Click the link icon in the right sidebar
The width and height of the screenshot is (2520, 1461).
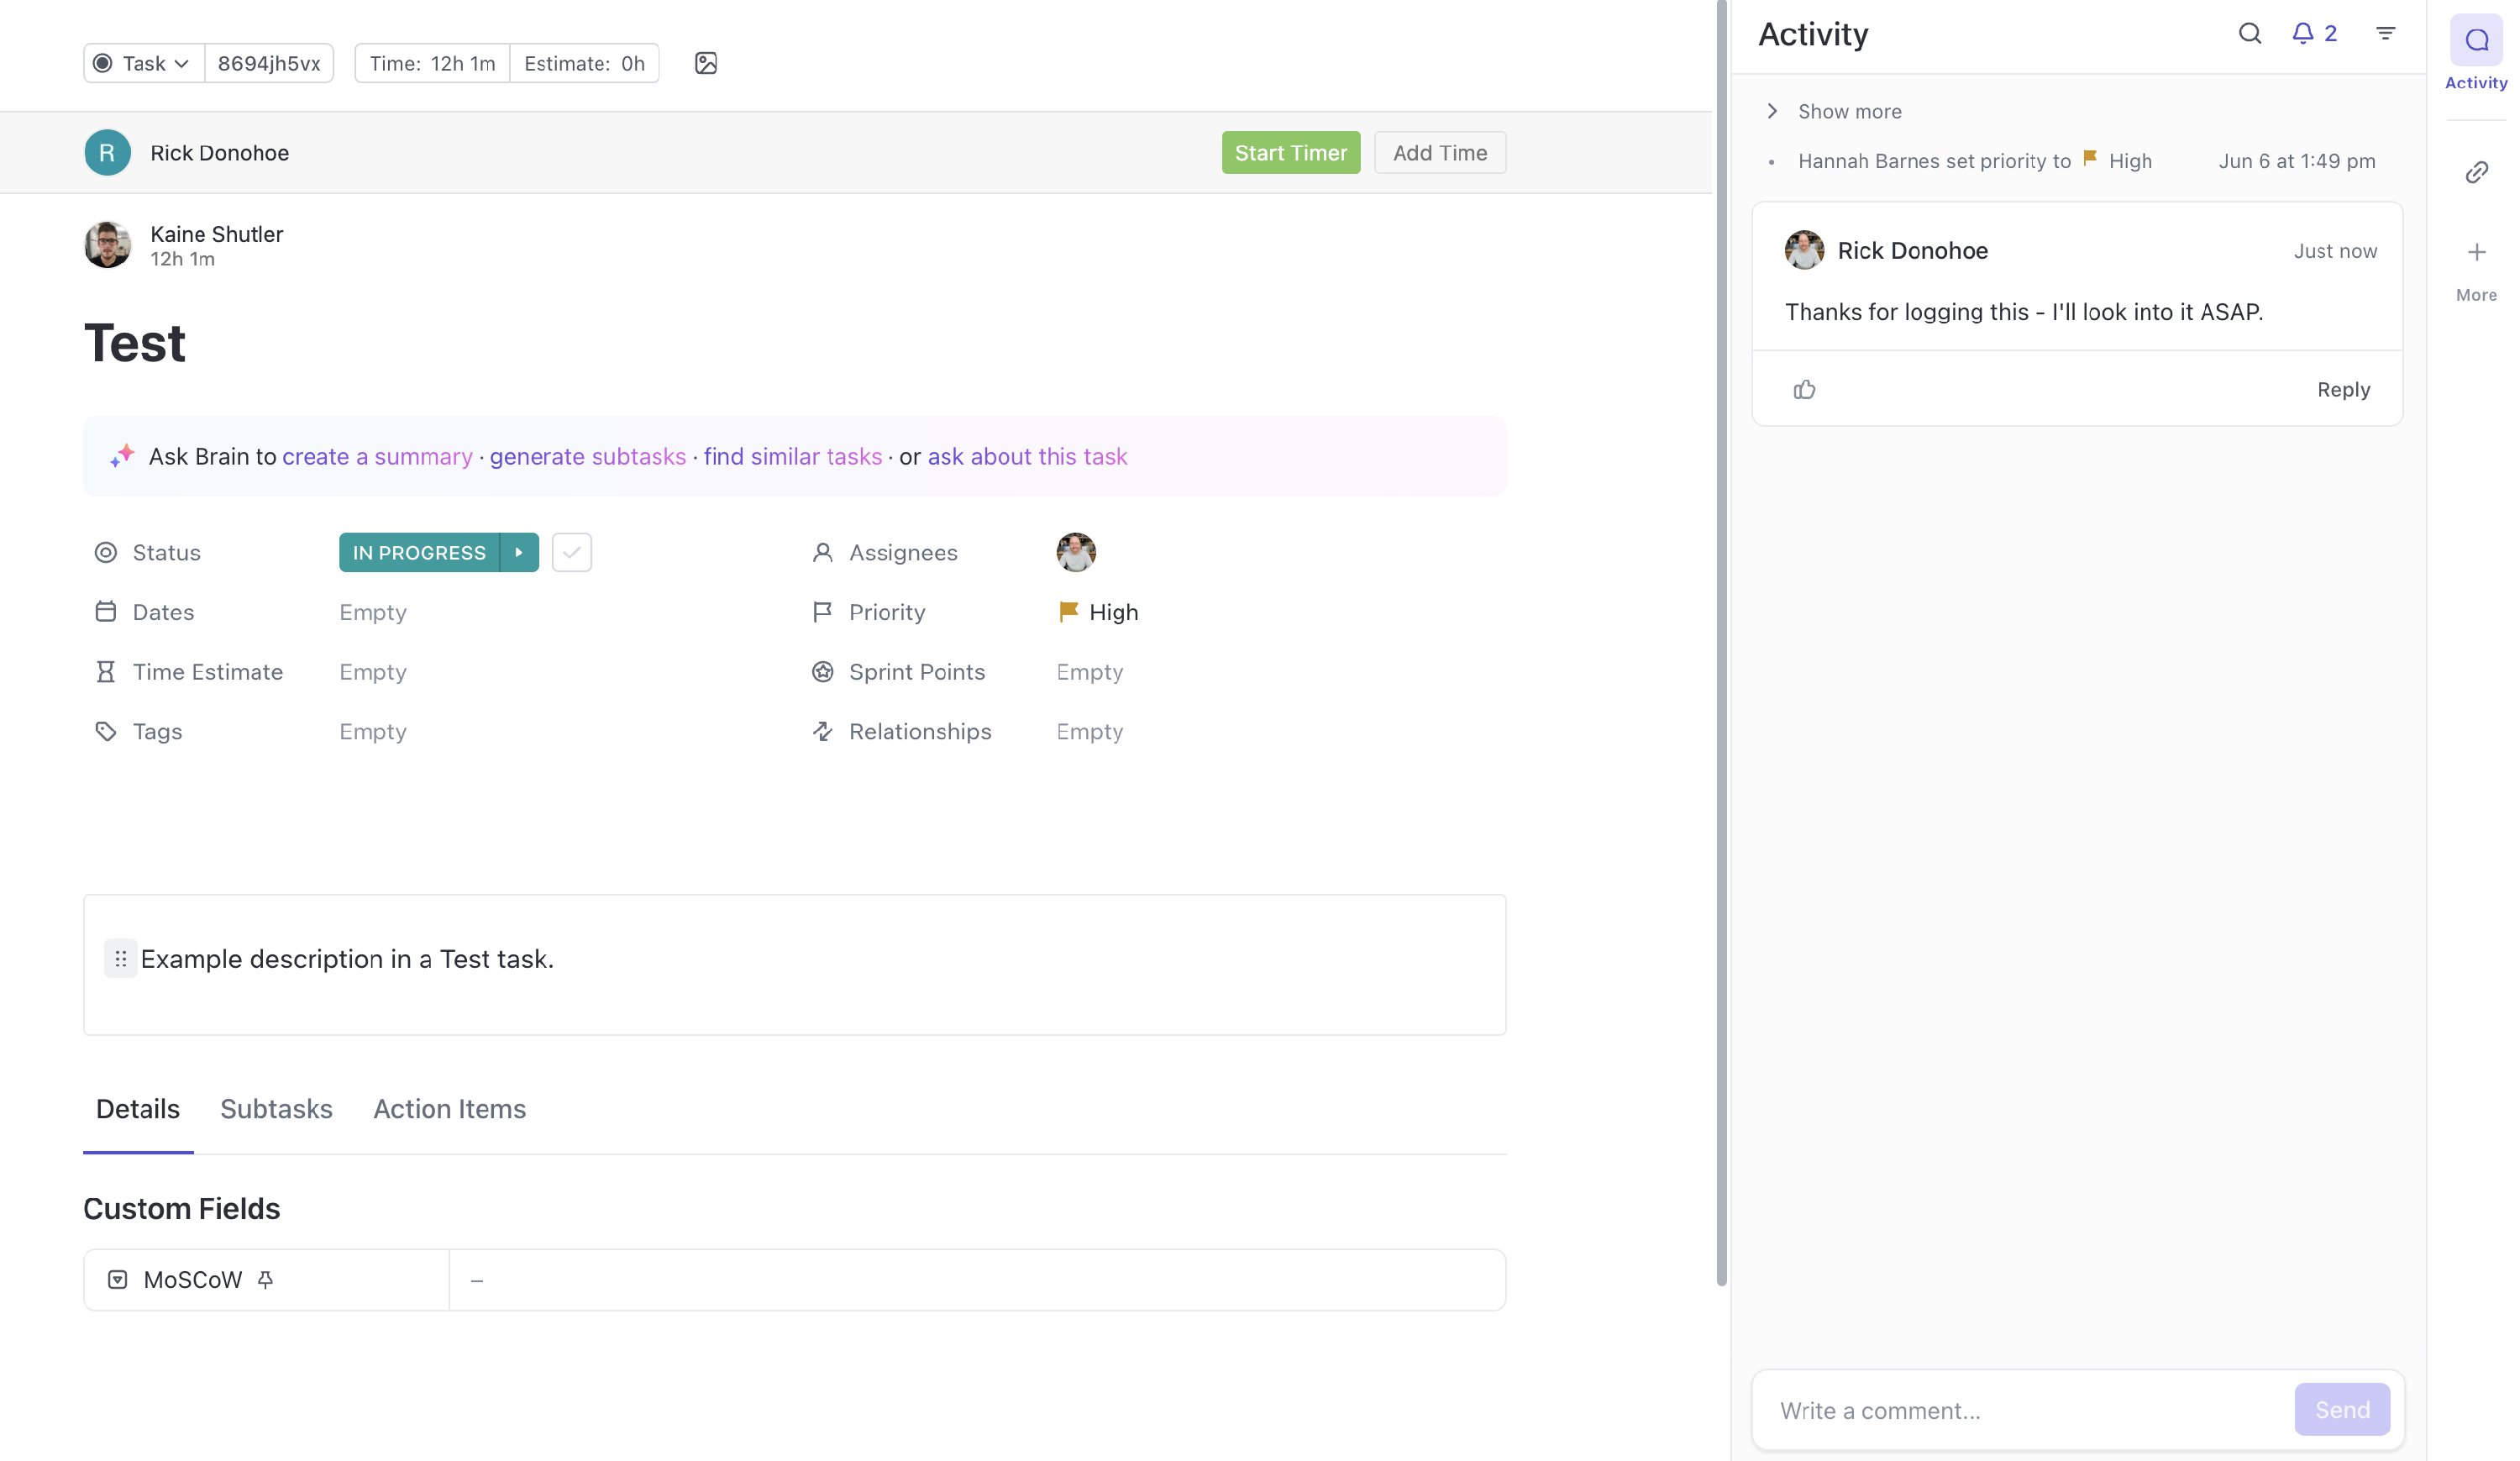click(x=2476, y=172)
